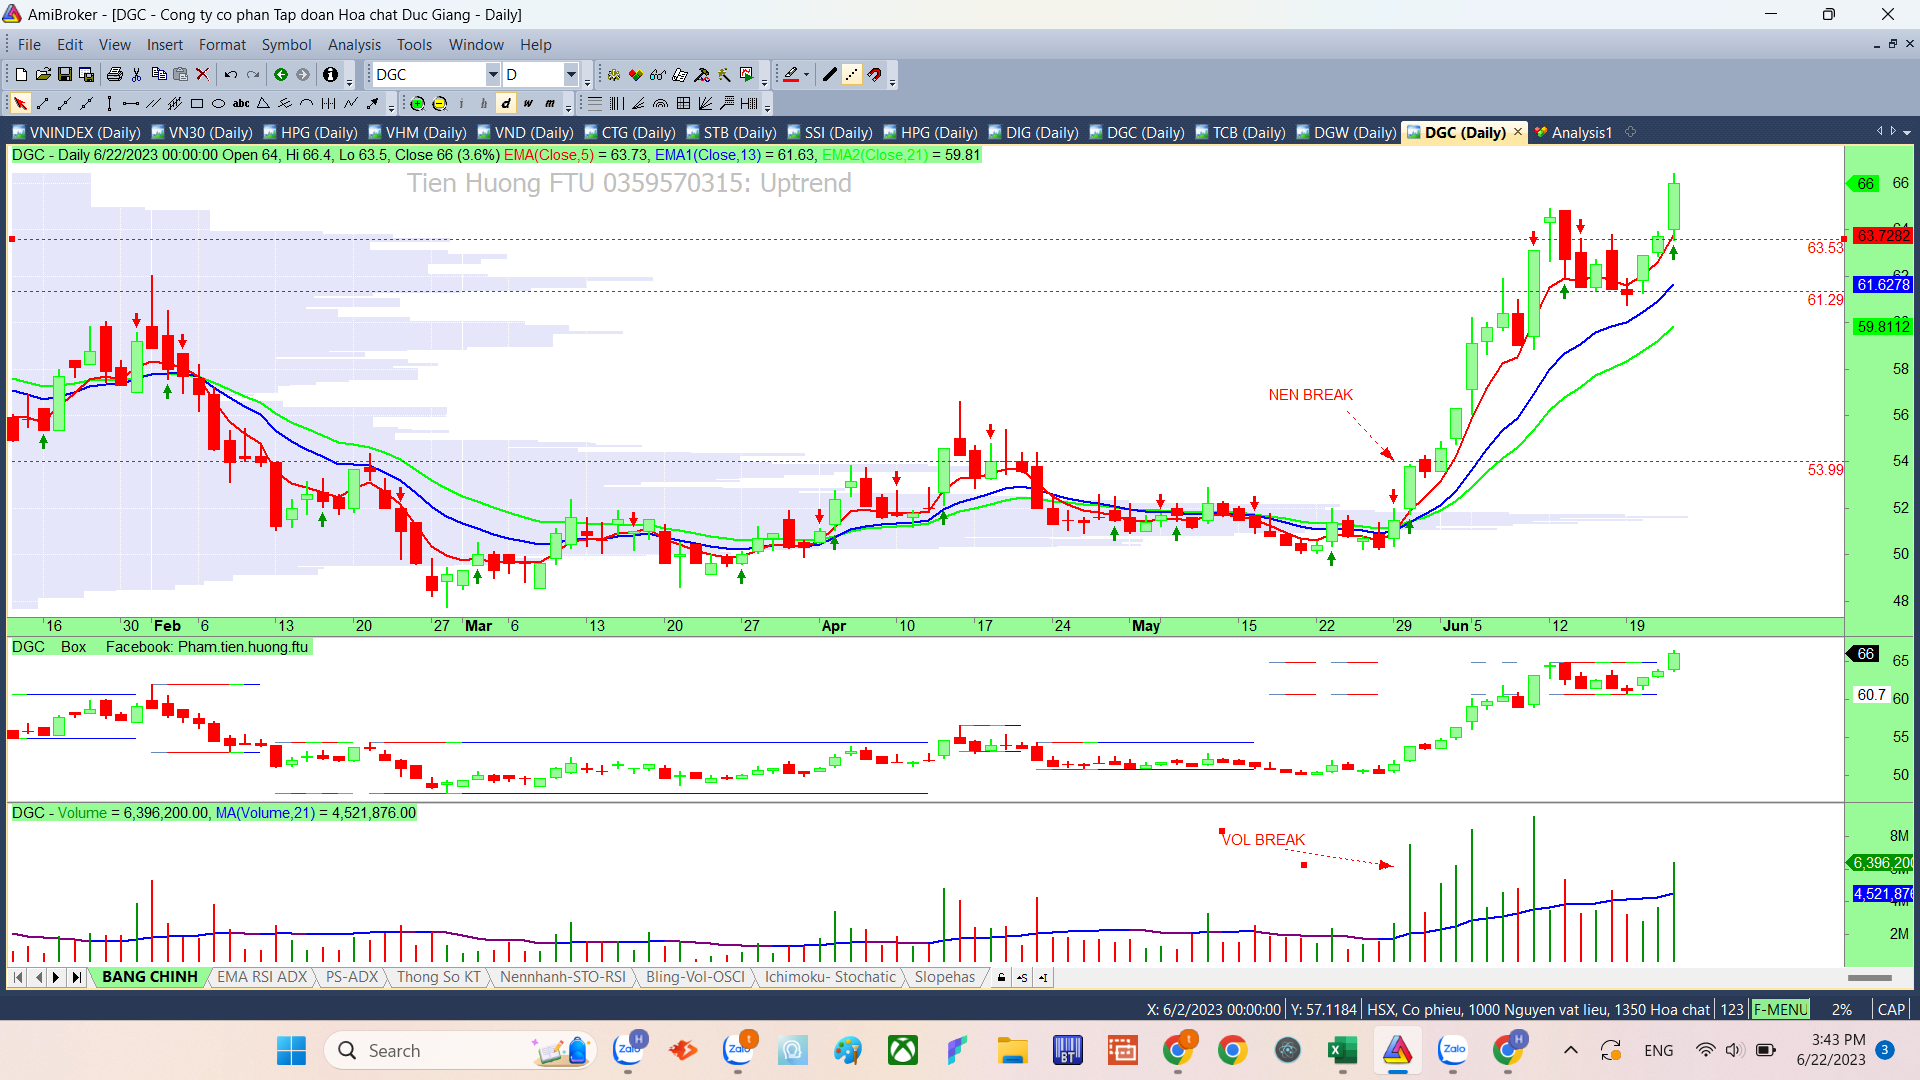This screenshot has height=1080, width=1920.
Task: Select the rectangle drawing tool
Action: point(197,104)
